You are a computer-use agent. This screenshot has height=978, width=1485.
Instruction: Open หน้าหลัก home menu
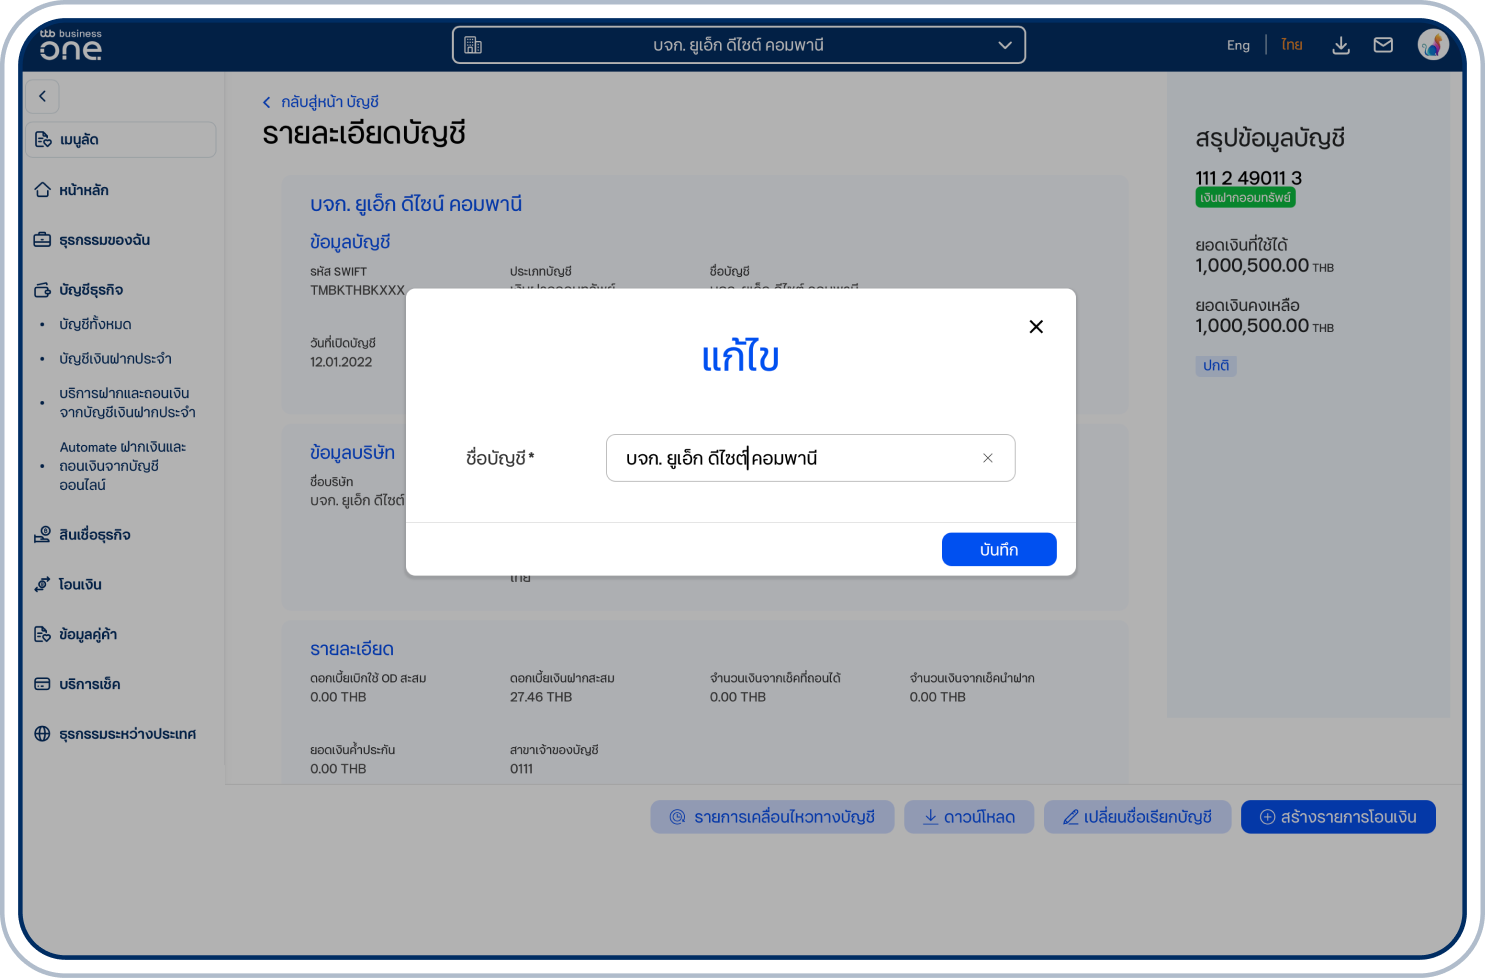click(x=83, y=190)
